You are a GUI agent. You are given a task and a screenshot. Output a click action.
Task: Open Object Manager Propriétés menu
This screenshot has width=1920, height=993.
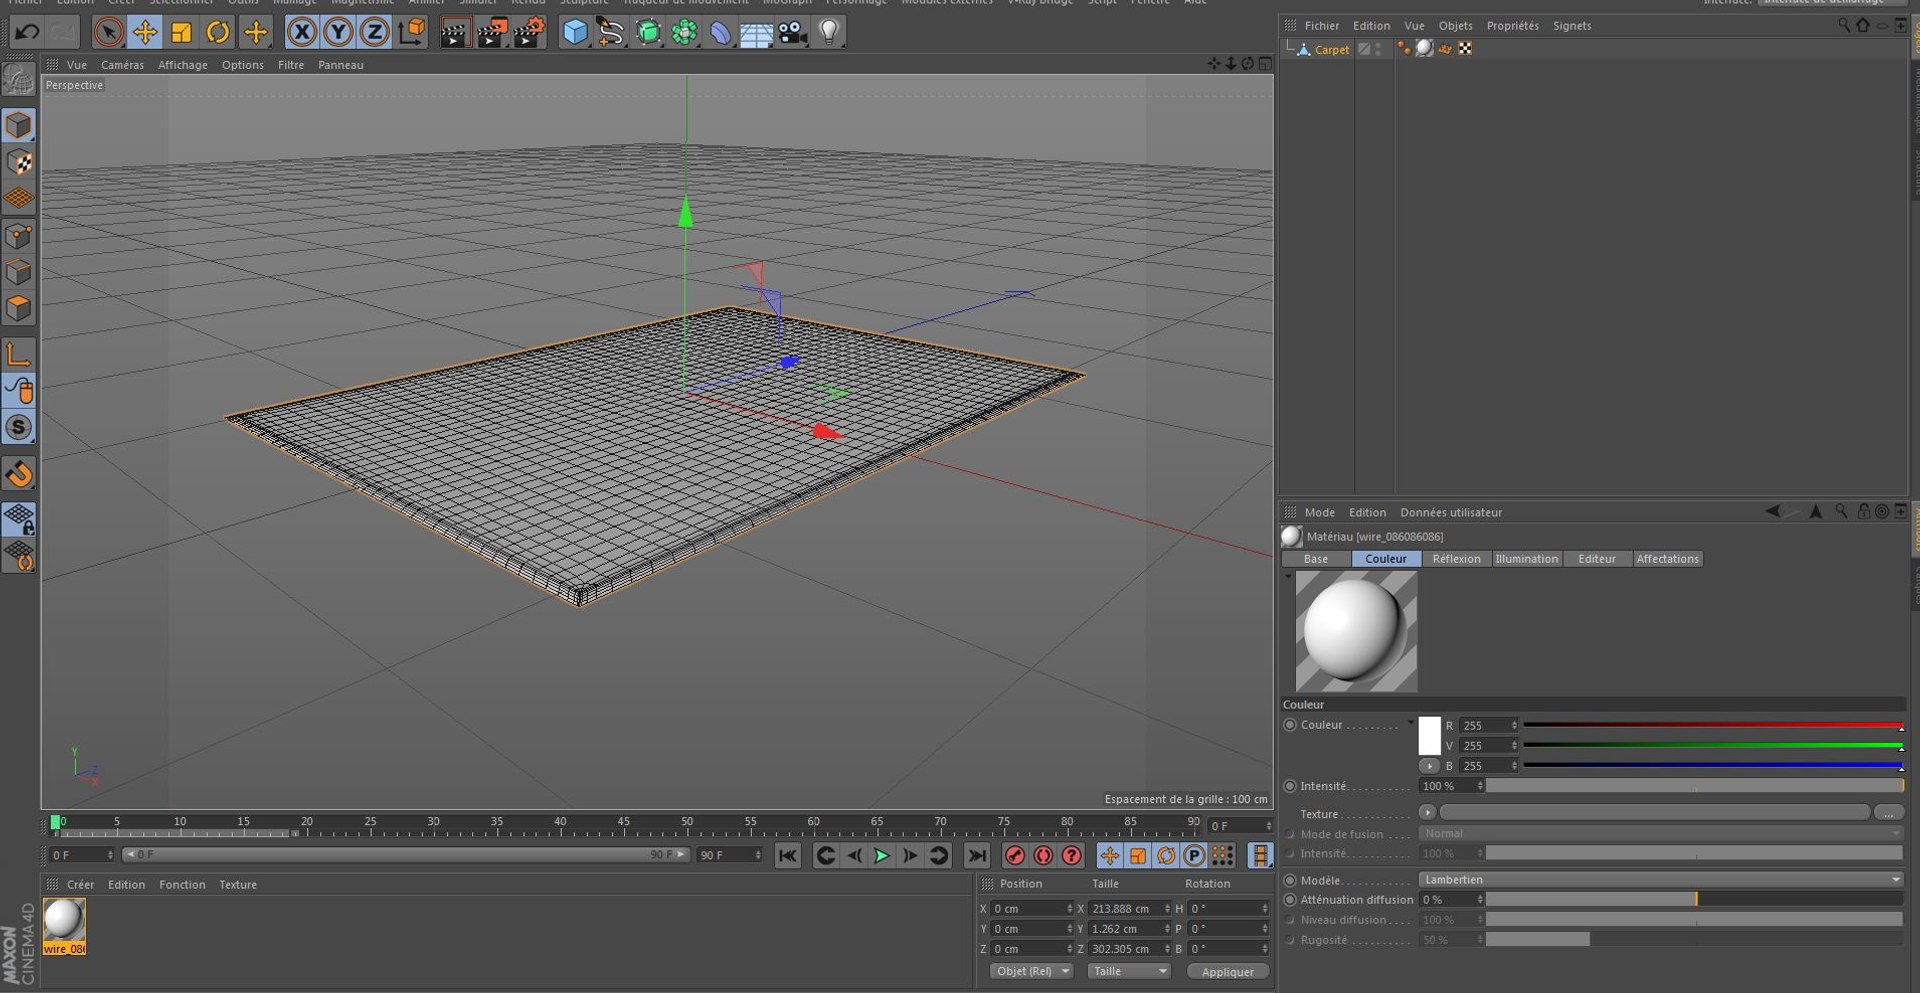[x=1512, y=26]
